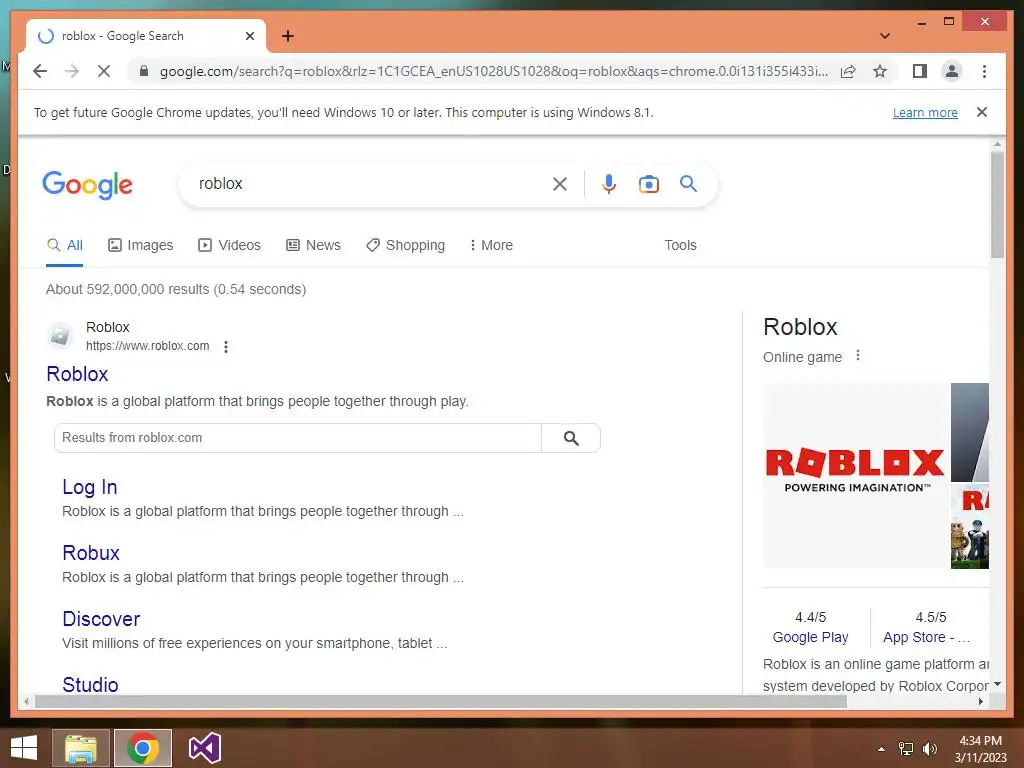Screen dimensions: 1024x768
Task: Switch to the News tab
Action: [313, 246]
